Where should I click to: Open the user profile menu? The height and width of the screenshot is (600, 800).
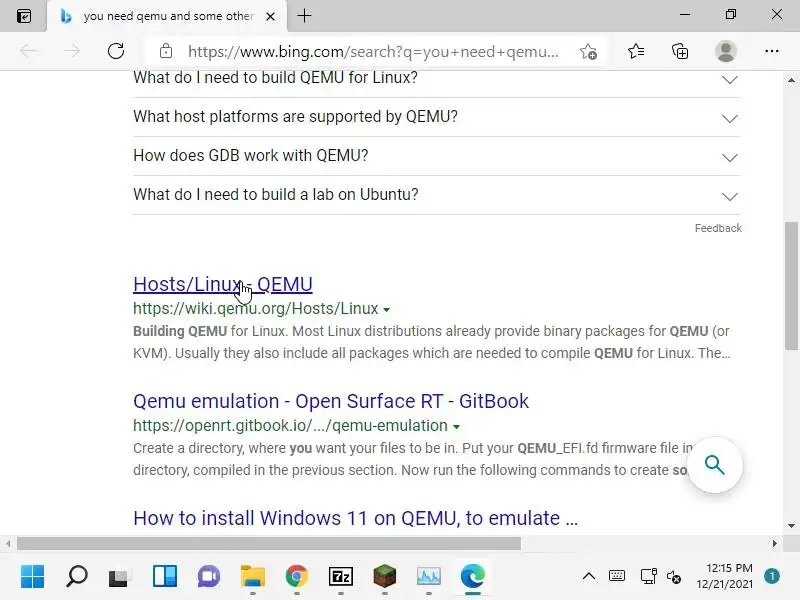(726, 51)
